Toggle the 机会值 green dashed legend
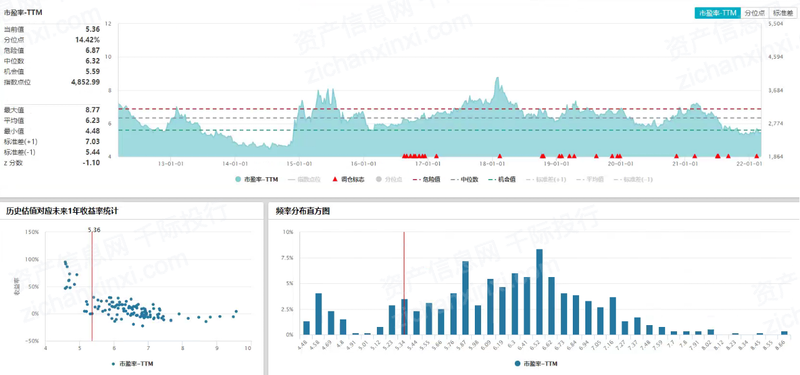800x375 pixels. coord(503,180)
